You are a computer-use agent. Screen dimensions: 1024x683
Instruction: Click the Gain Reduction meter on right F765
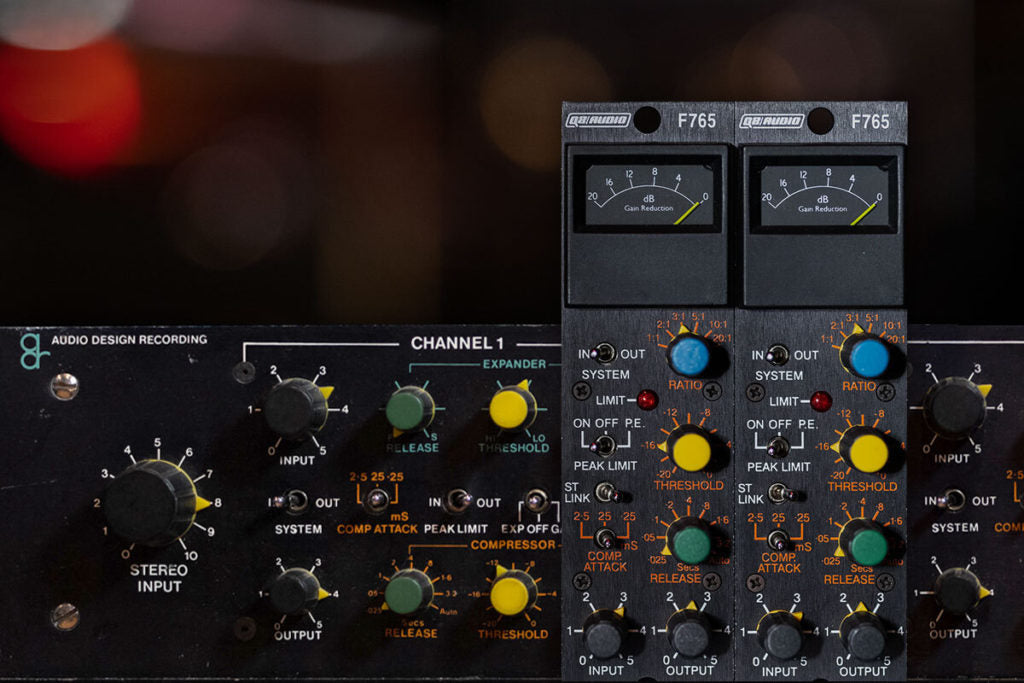coord(824,196)
